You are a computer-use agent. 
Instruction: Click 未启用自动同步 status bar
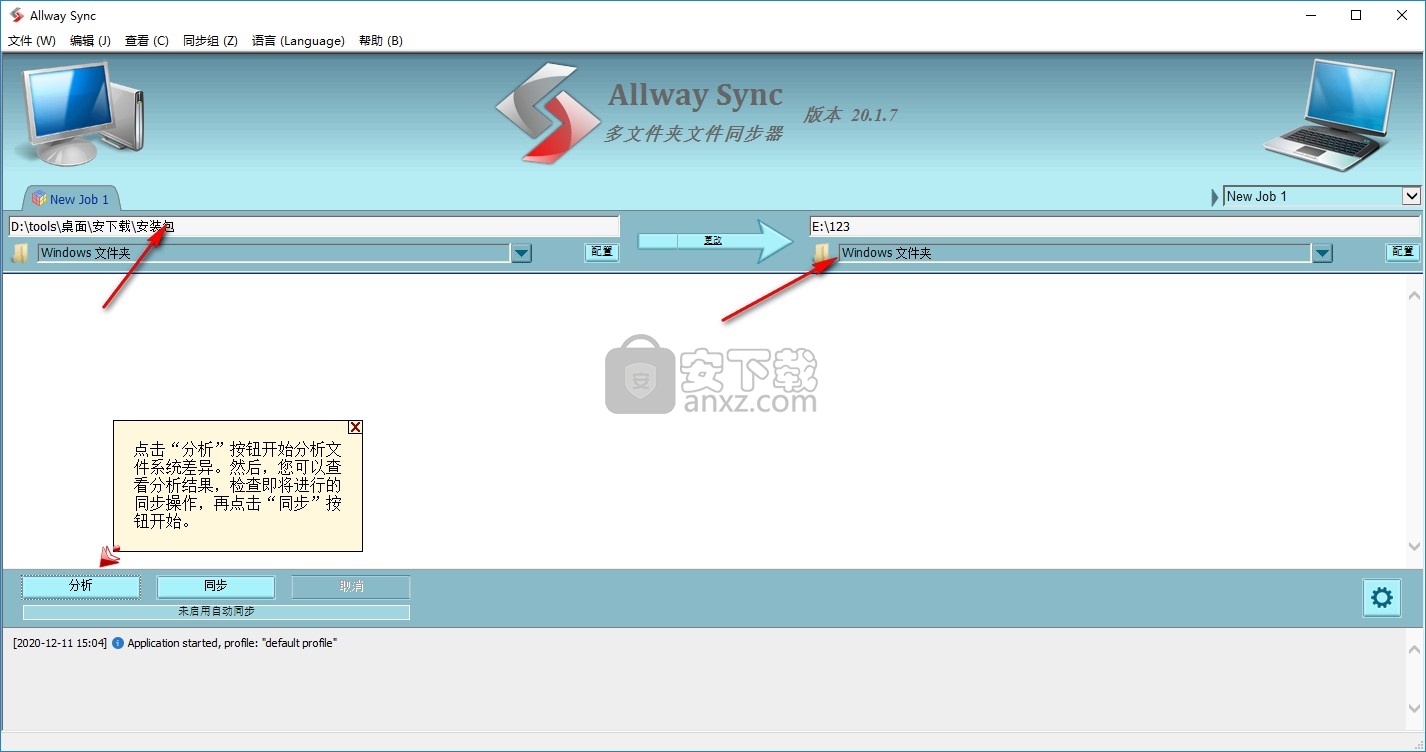(x=216, y=611)
